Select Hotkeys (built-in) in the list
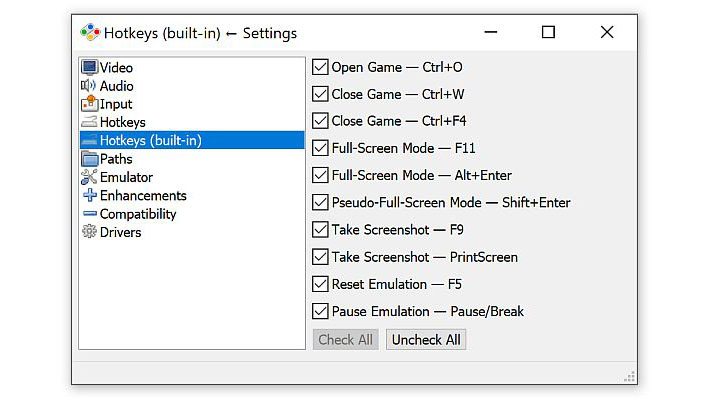710x399 pixels. (192, 140)
